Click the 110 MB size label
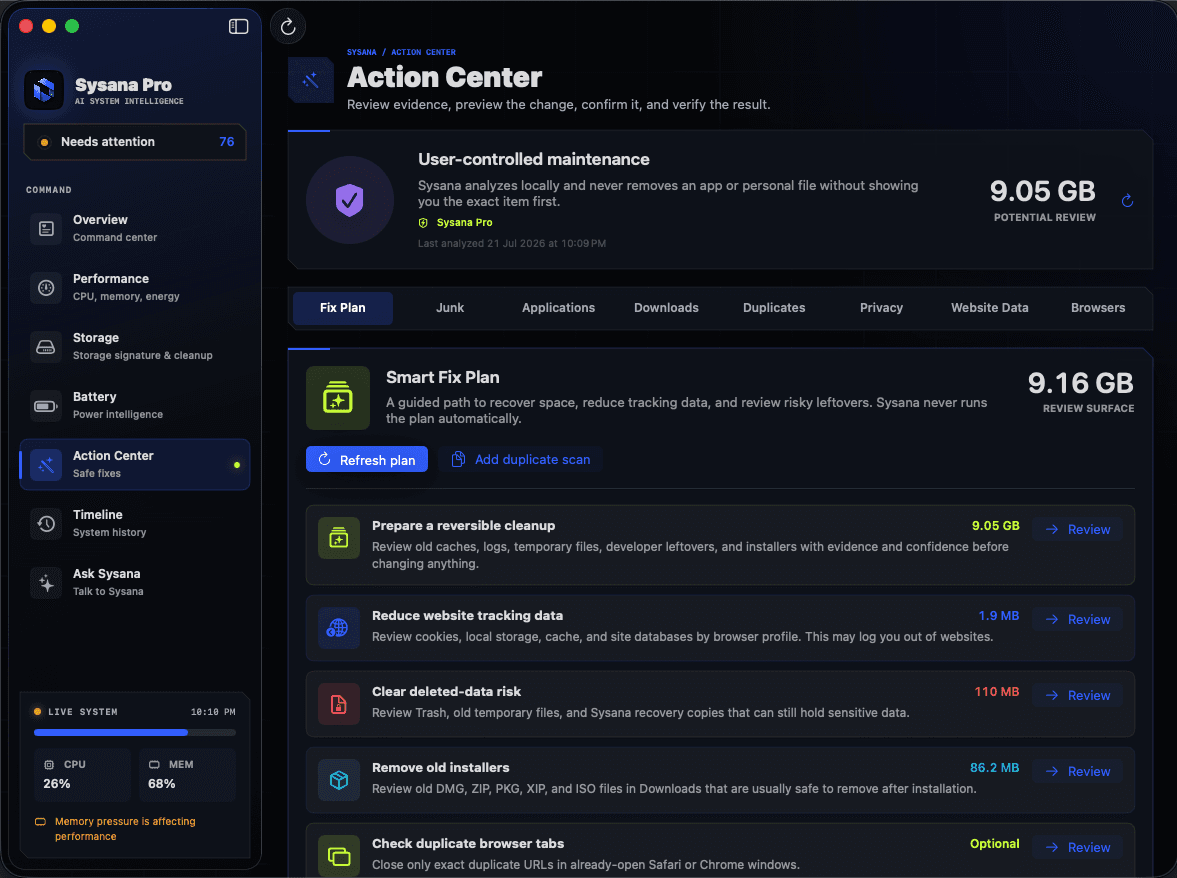Screen dimensions: 1177x878 pos(997,692)
